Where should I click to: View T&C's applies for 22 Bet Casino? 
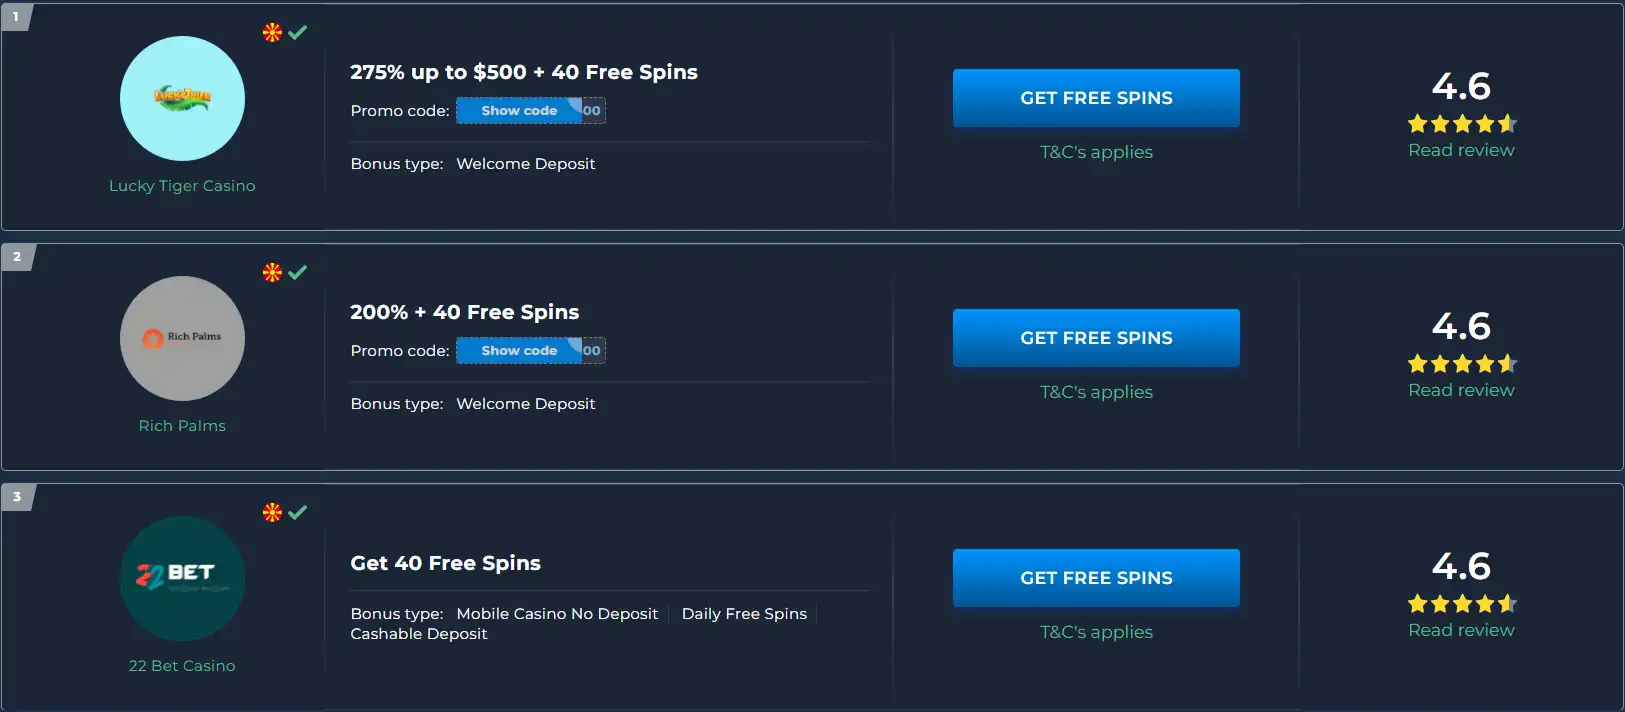point(1096,632)
